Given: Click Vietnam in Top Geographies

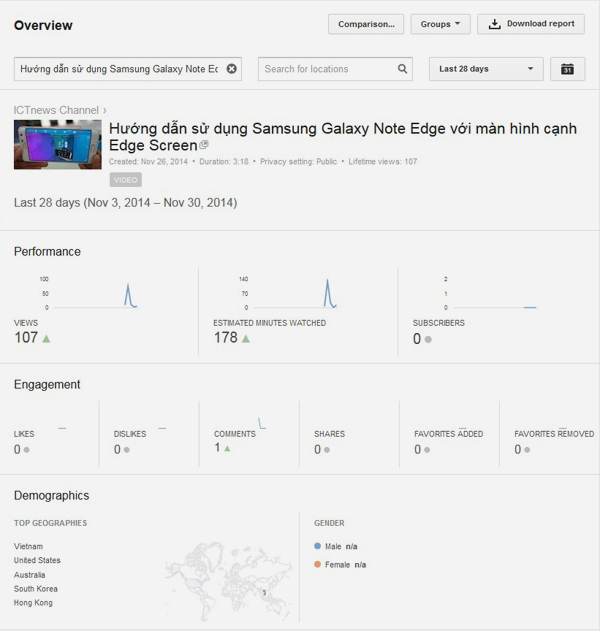Looking at the screenshot, I should (28, 546).
